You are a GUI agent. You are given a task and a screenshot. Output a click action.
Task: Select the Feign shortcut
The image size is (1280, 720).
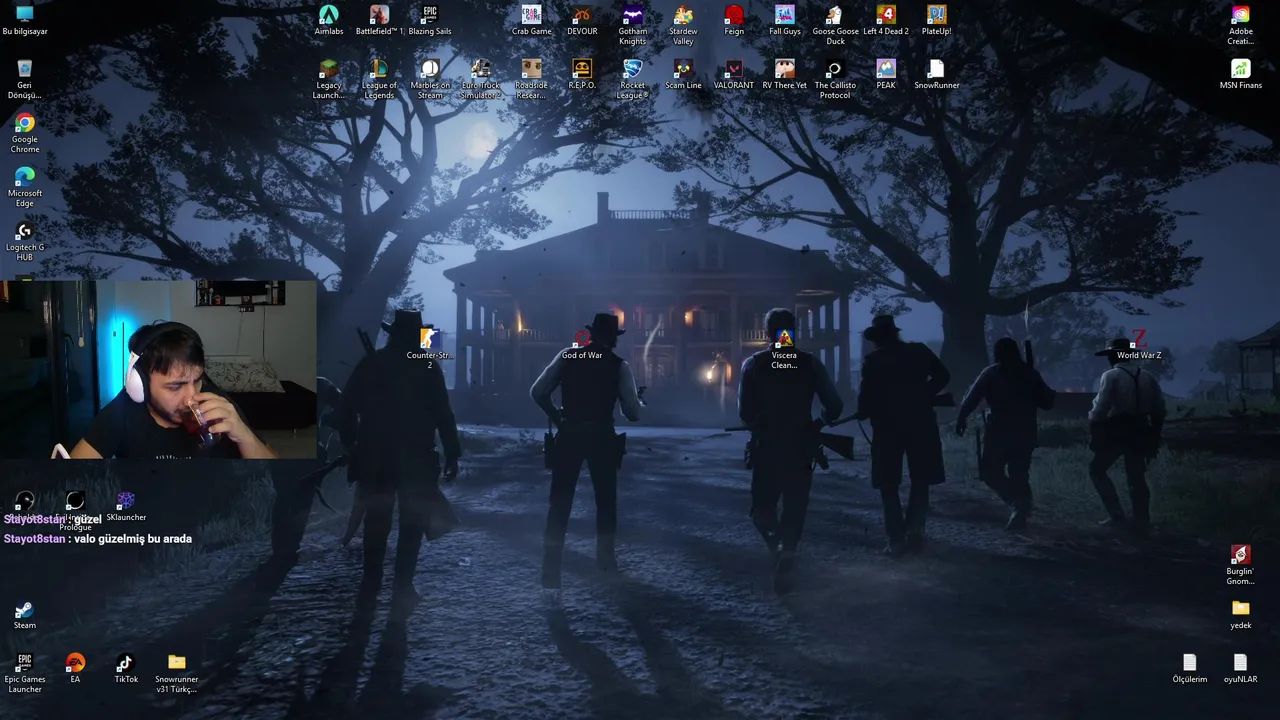pos(734,20)
